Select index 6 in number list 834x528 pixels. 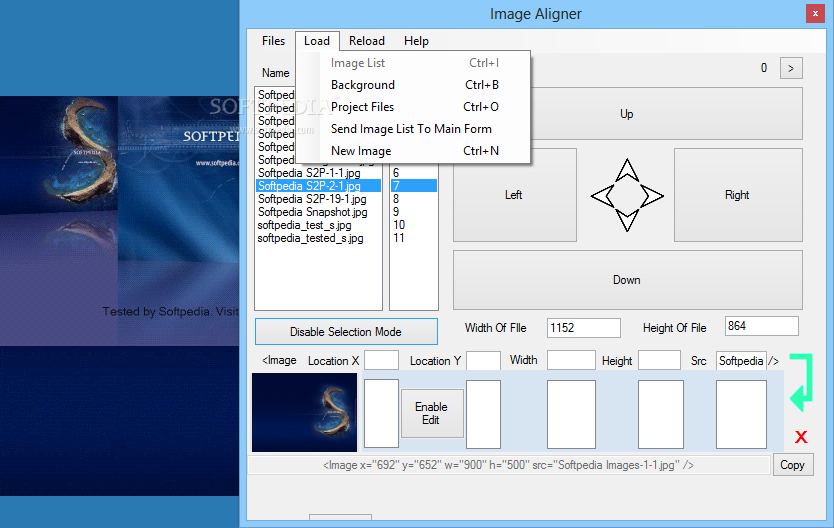pos(414,173)
